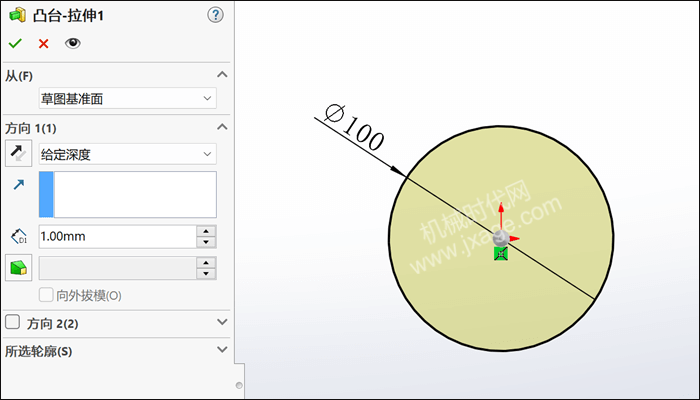700x400 pixels.
Task: Confirm the boss-extrude with the green checkmark
Action: (x=15, y=43)
